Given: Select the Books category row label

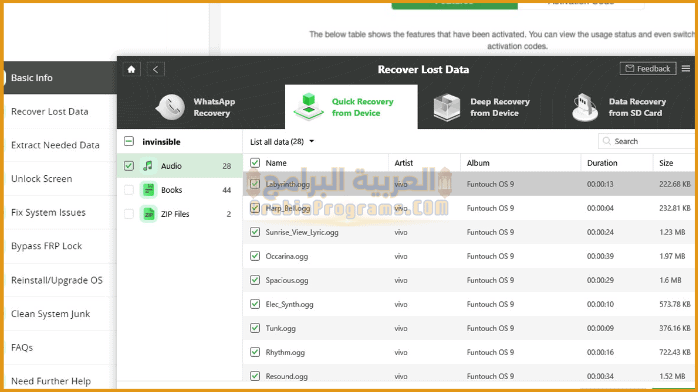Looking at the screenshot, I should (x=171, y=190).
